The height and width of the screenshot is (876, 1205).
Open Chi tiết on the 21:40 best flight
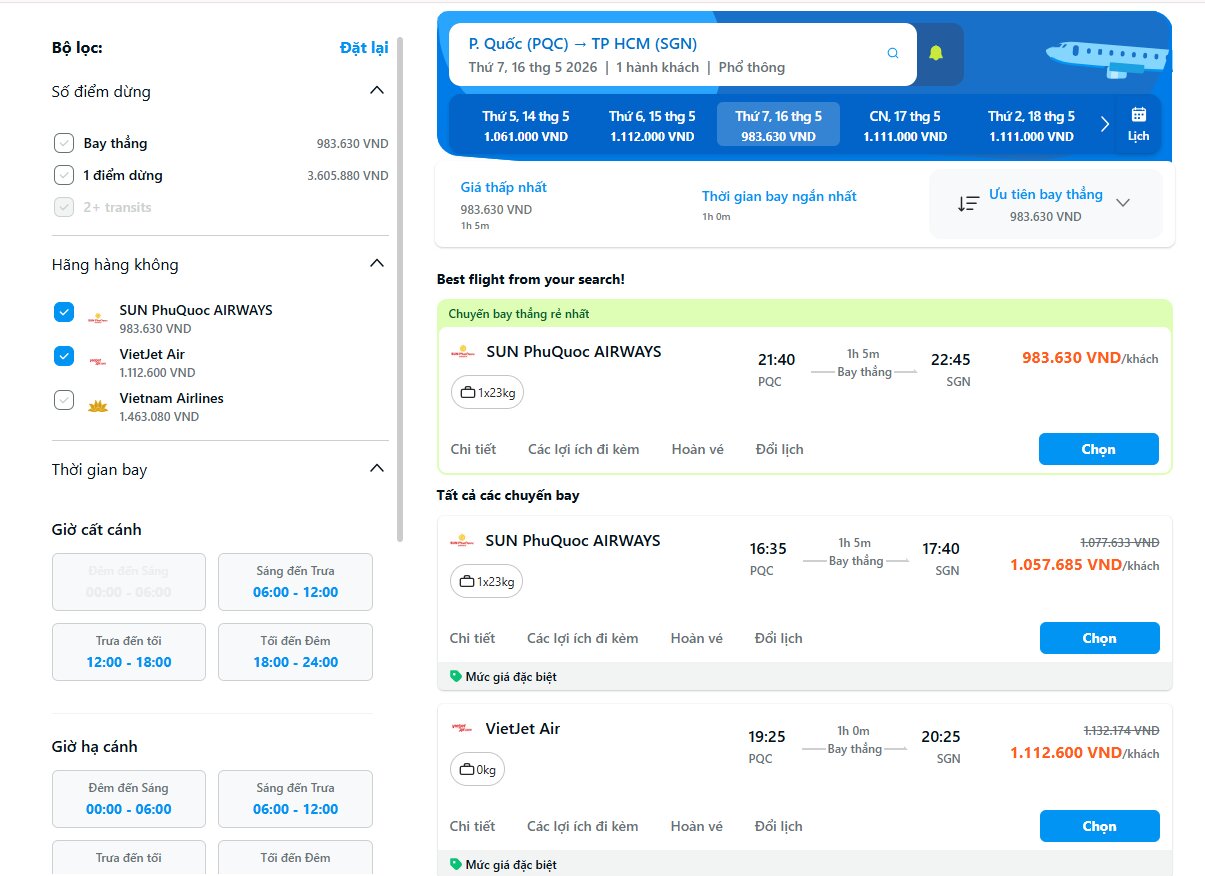pos(473,449)
